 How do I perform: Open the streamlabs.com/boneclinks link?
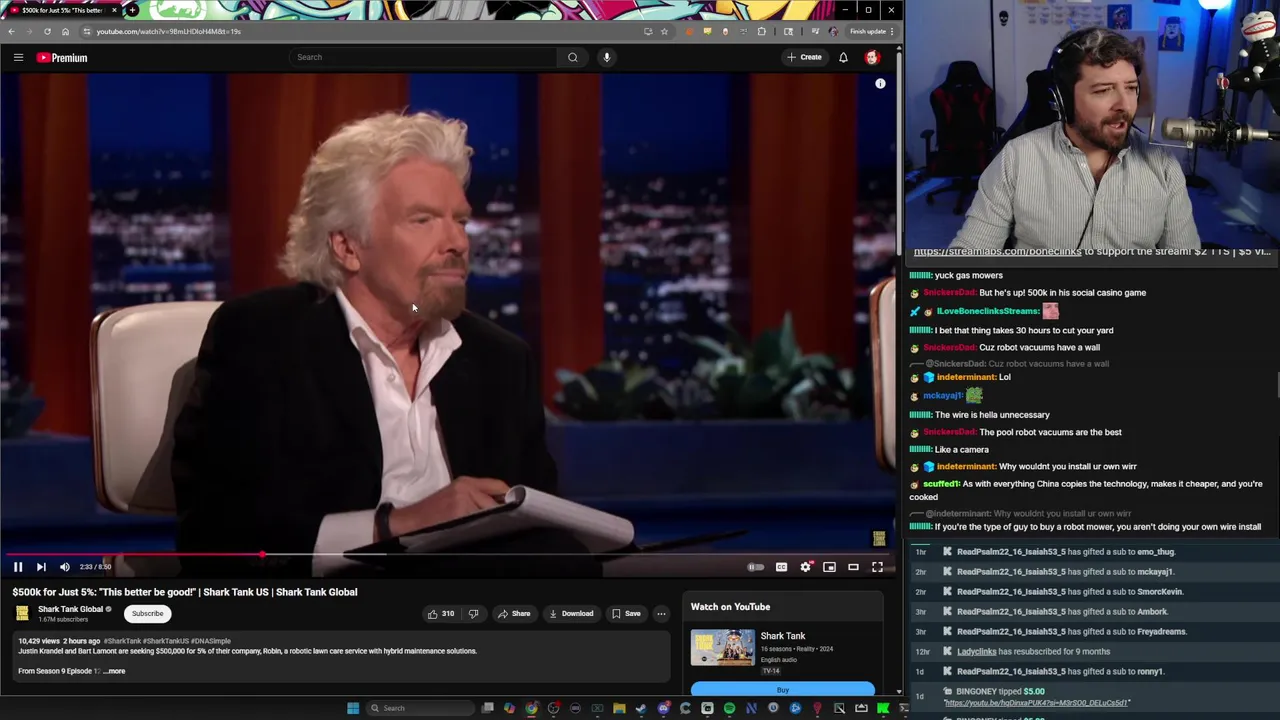pos(997,252)
